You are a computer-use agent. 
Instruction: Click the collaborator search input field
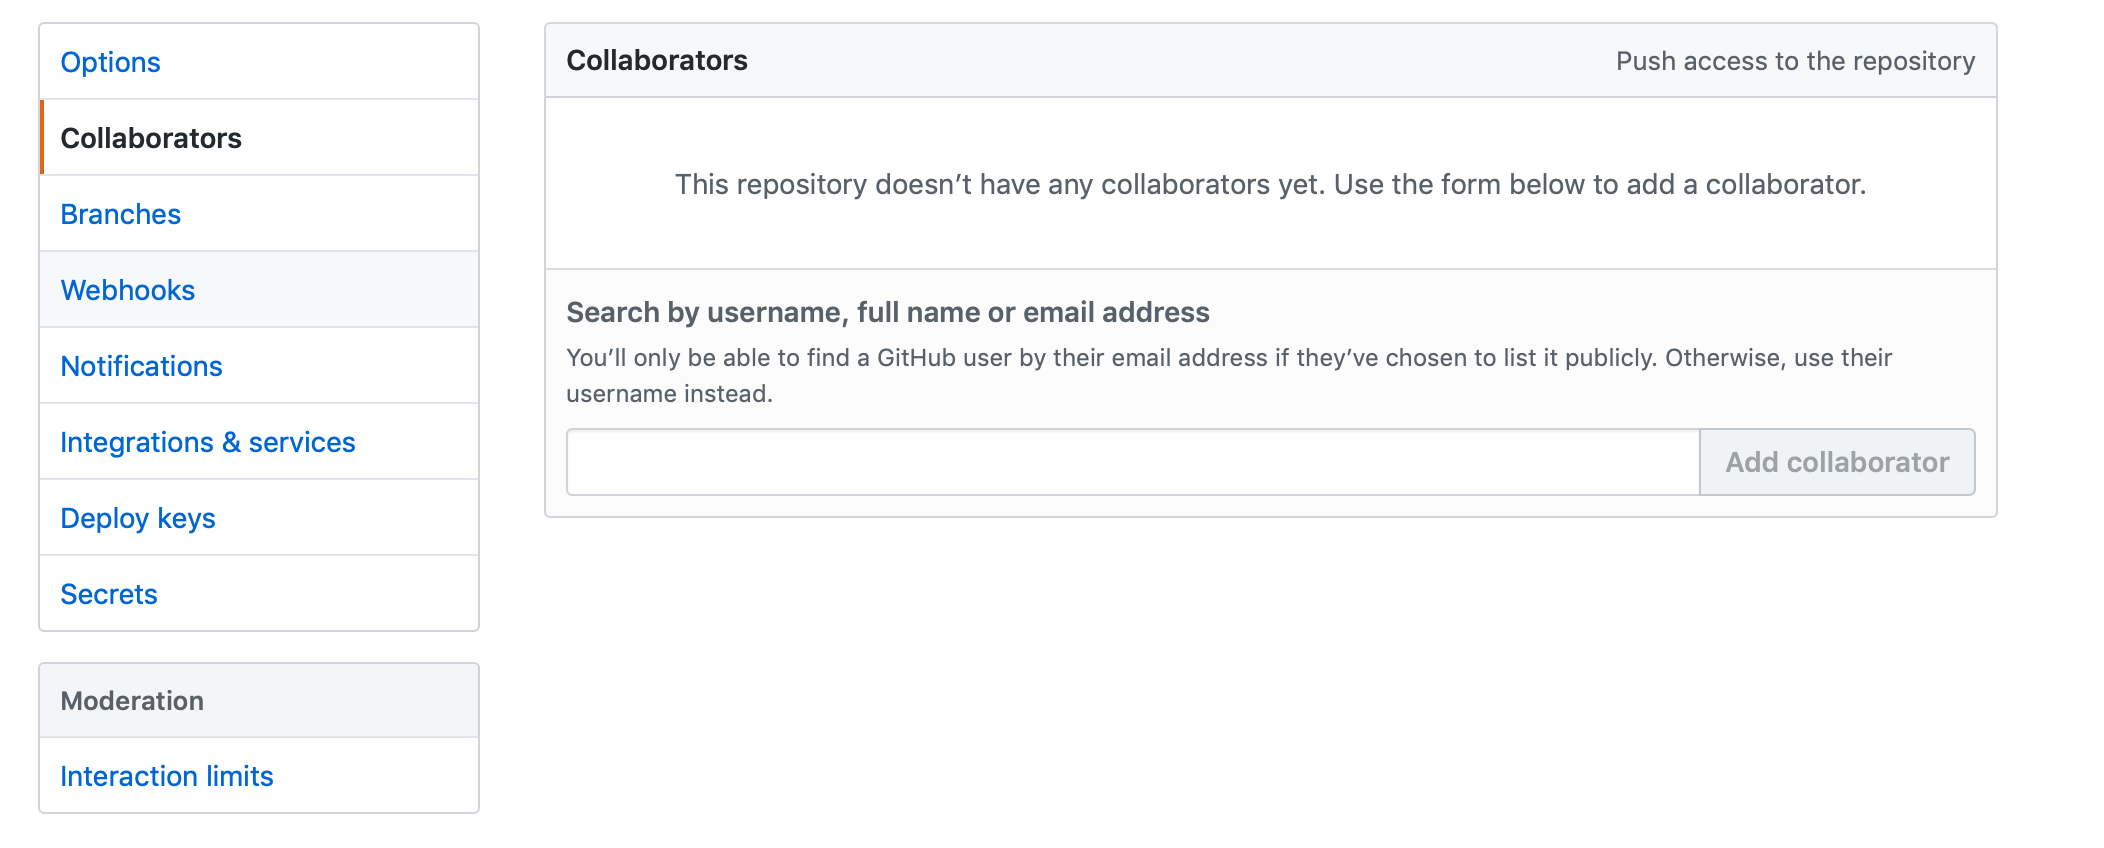click(x=1133, y=462)
